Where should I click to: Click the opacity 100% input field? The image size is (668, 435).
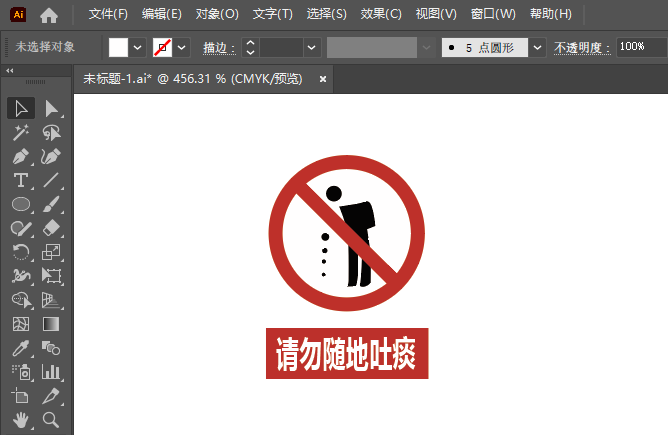point(642,47)
